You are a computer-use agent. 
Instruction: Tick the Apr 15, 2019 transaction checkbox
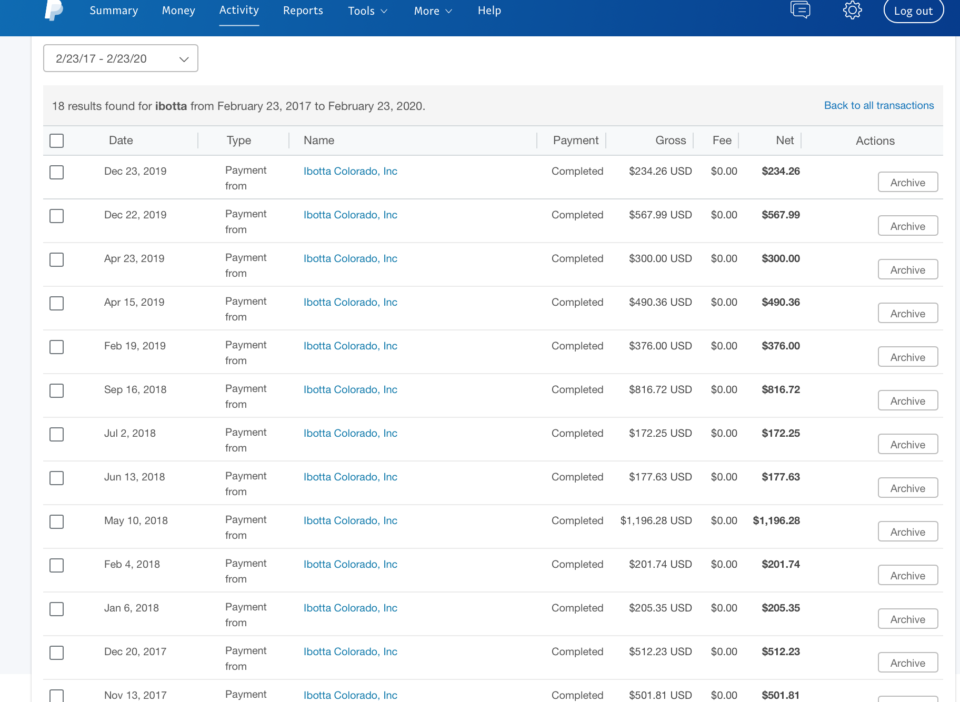(56, 303)
